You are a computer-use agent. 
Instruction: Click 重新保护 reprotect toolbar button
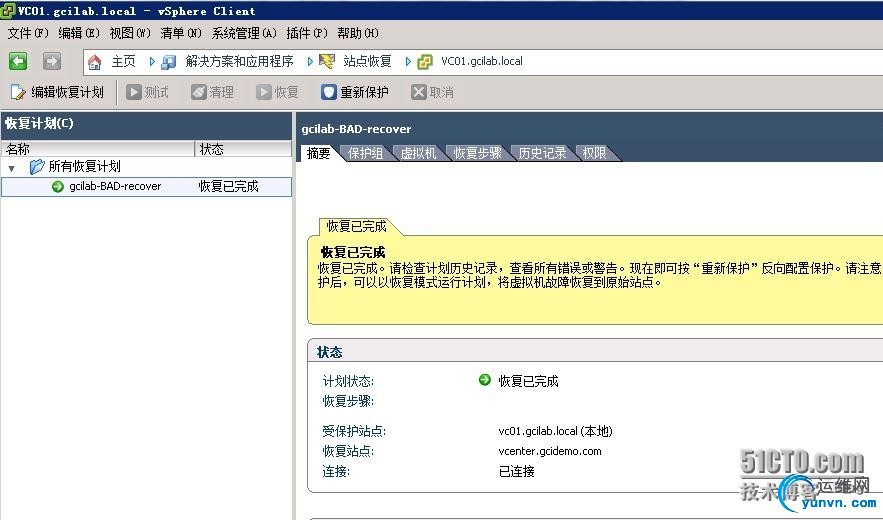point(355,92)
